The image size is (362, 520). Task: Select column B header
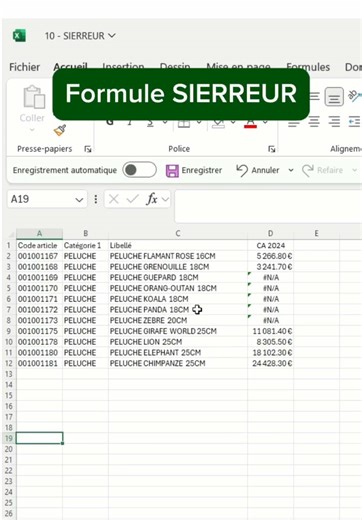coord(85,234)
